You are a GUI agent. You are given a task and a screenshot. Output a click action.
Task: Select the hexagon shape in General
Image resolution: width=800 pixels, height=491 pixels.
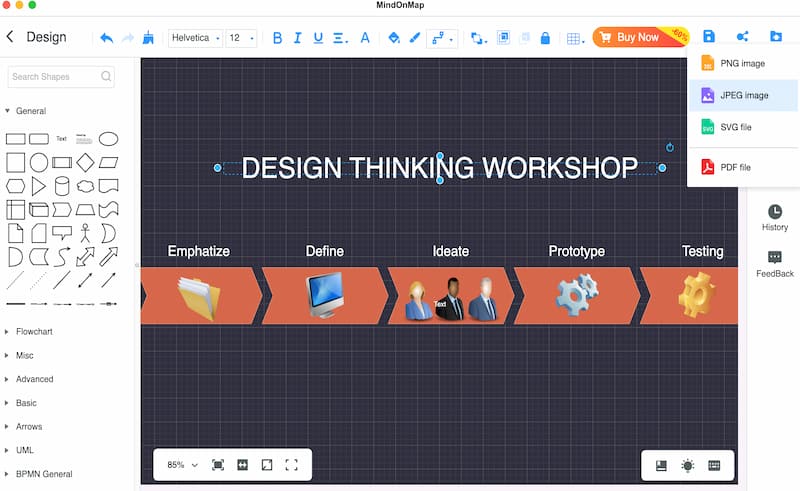[x=15, y=186]
